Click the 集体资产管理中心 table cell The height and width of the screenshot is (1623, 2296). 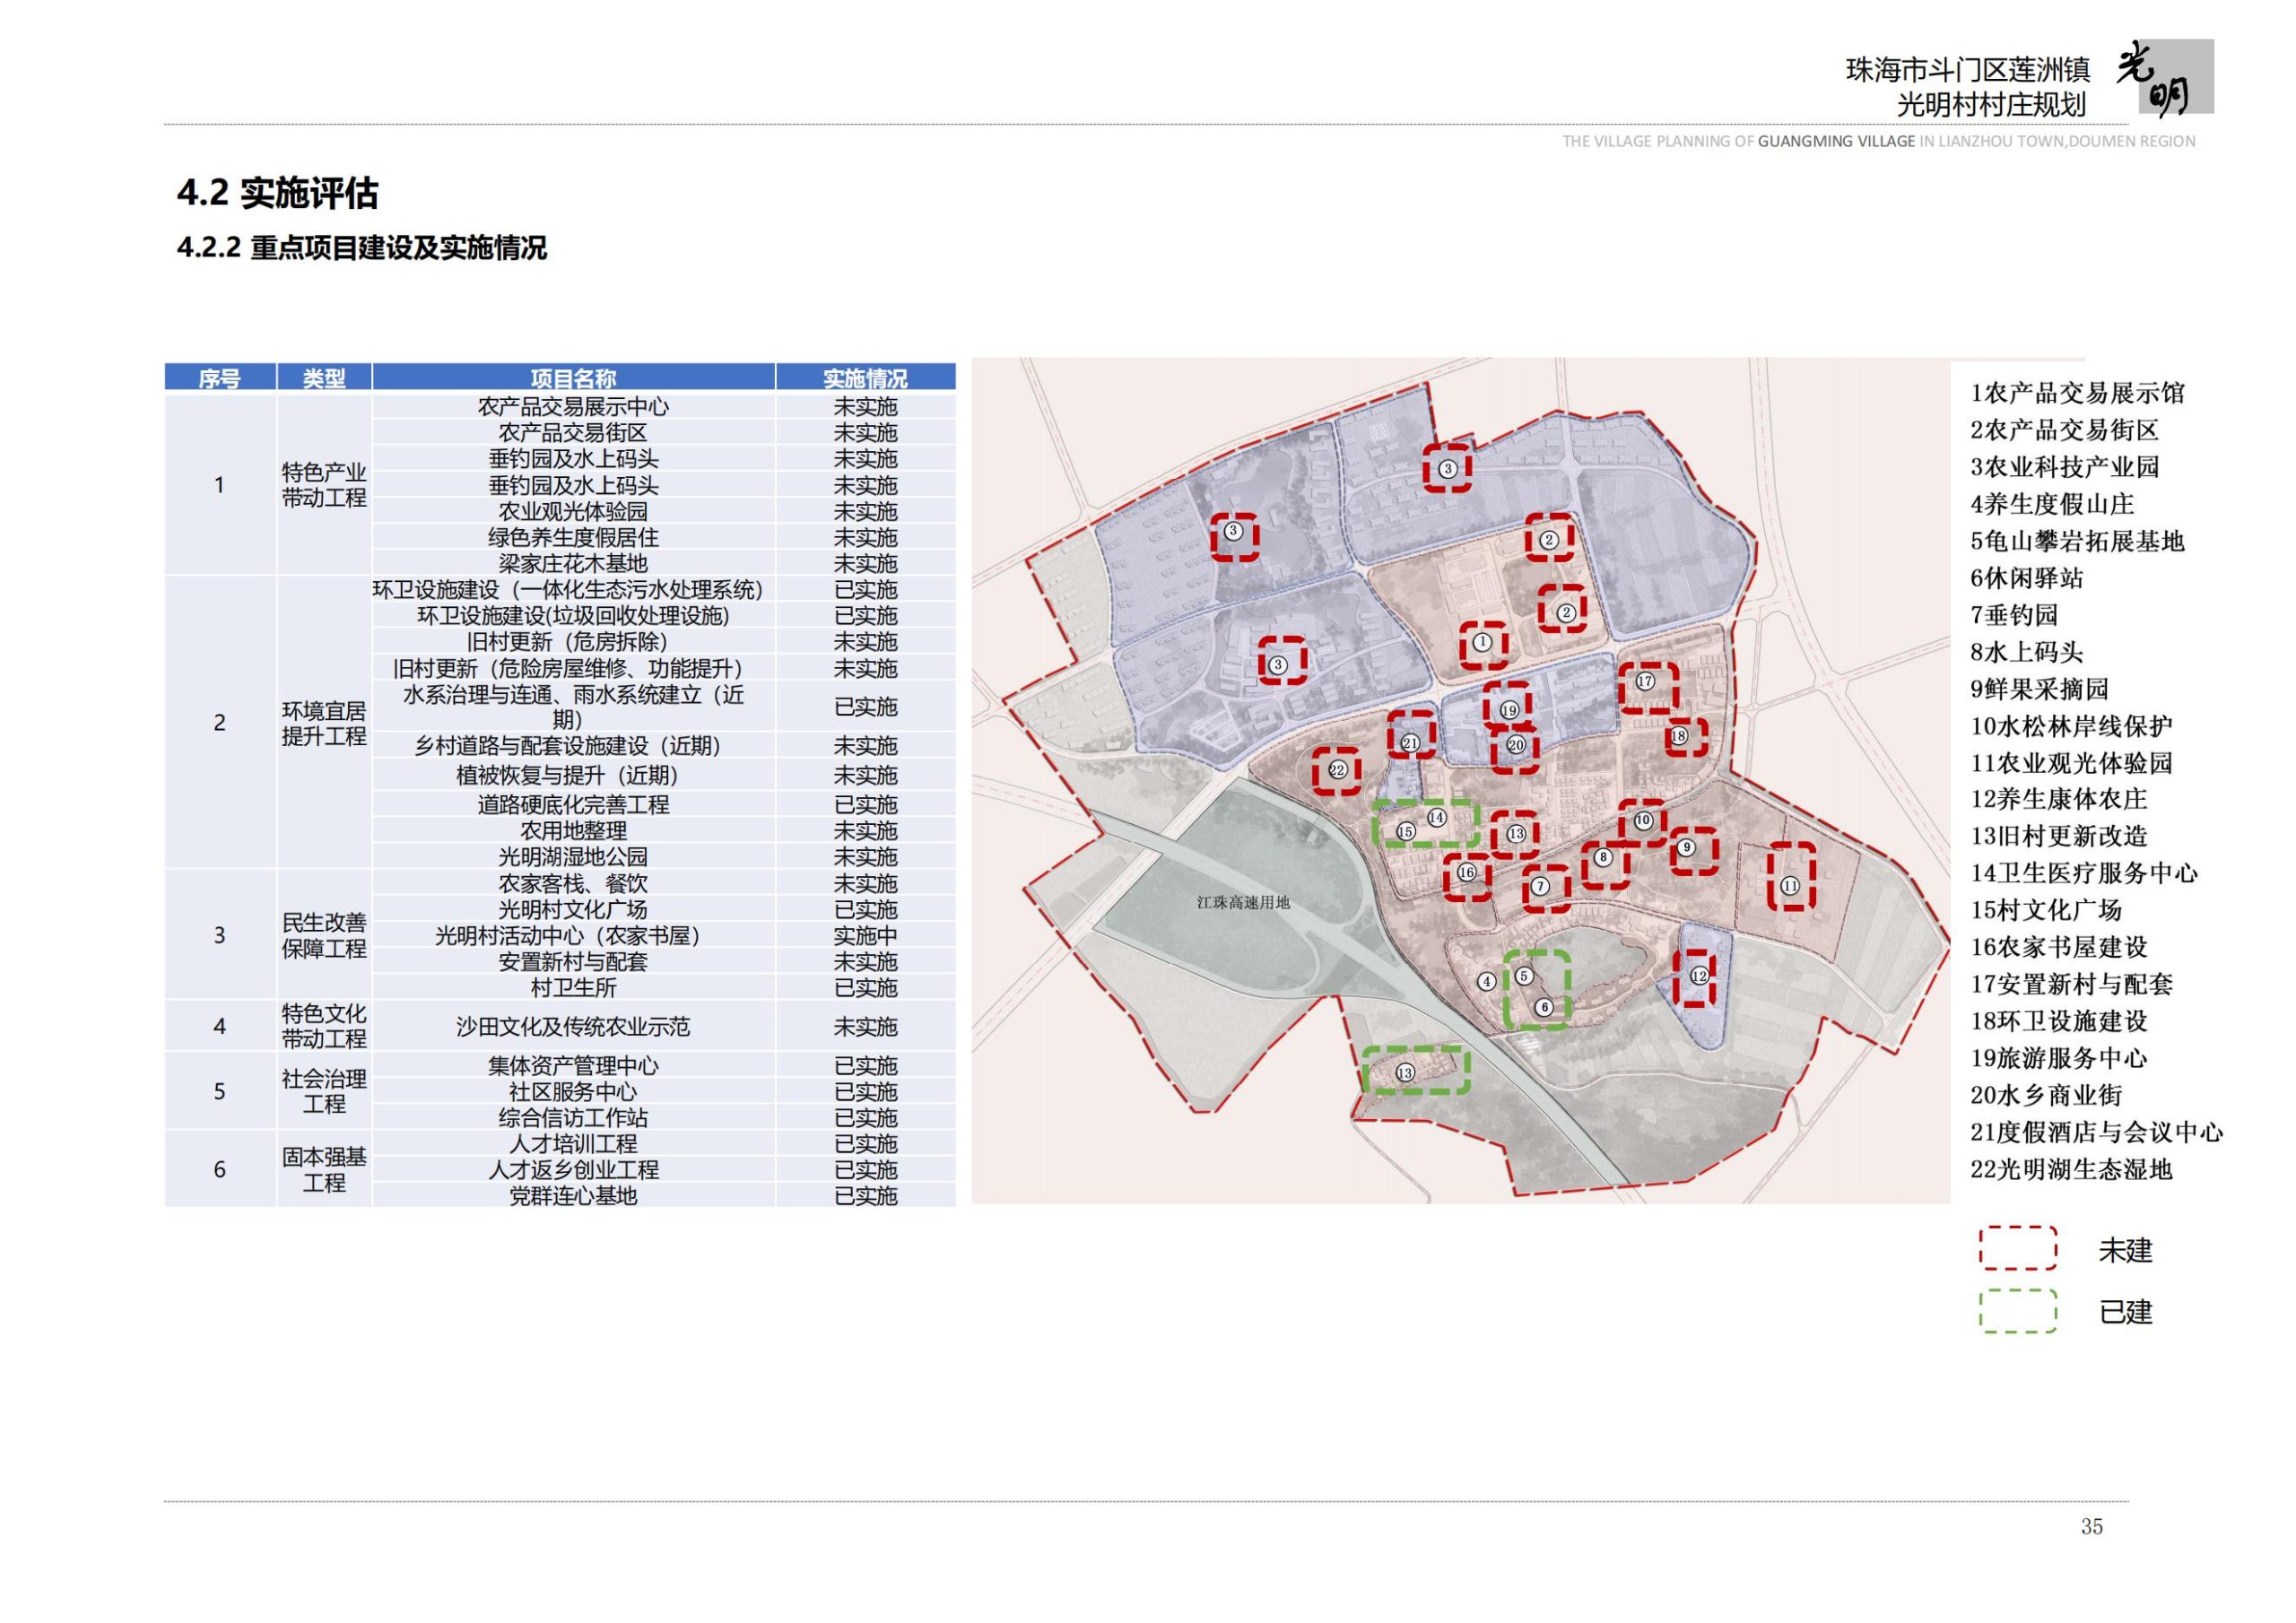pyautogui.click(x=573, y=1065)
